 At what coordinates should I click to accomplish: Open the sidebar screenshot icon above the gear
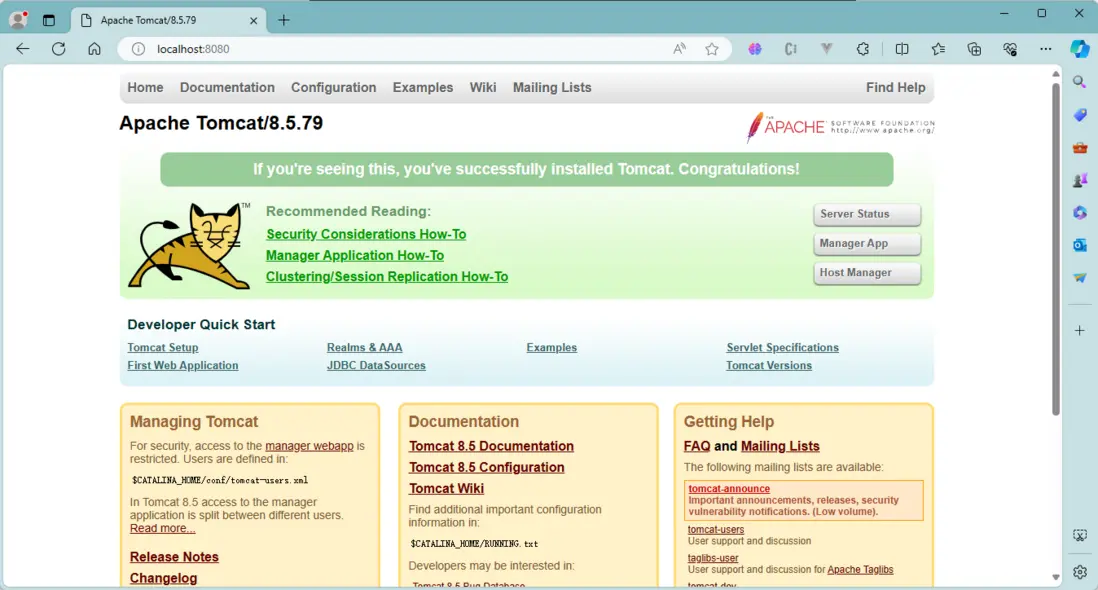coord(1080,535)
